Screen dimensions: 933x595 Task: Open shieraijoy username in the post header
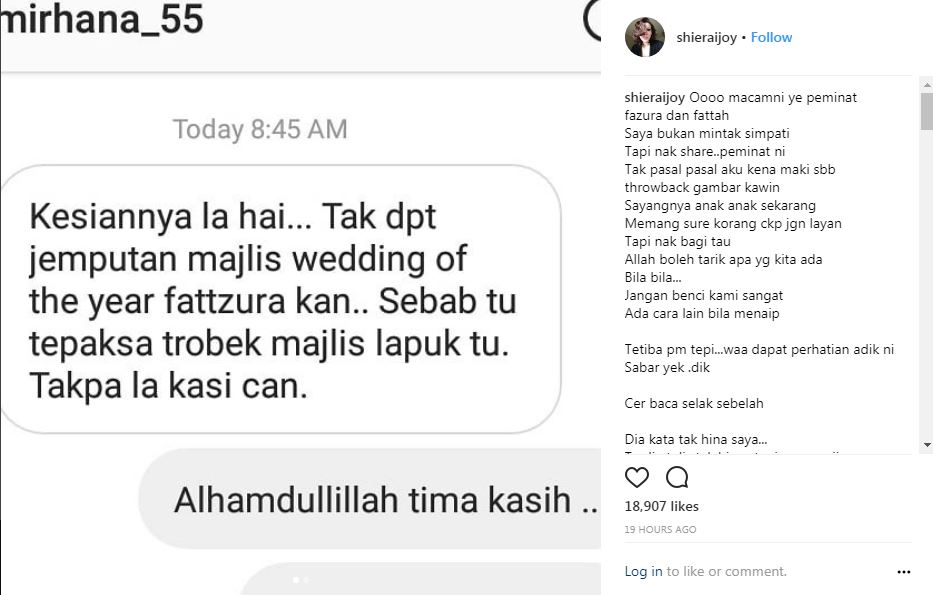tap(706, 37)
